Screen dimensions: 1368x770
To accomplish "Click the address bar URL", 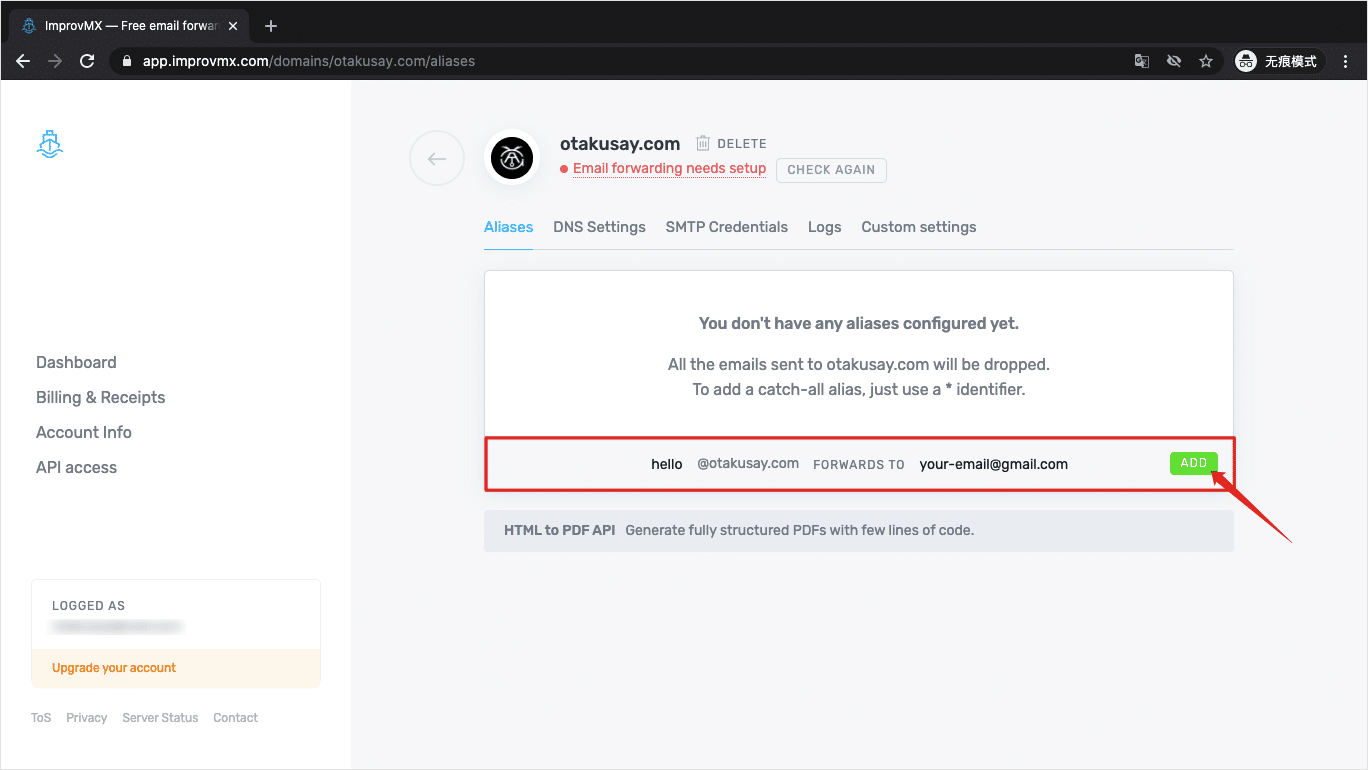I will coord(309,61).
